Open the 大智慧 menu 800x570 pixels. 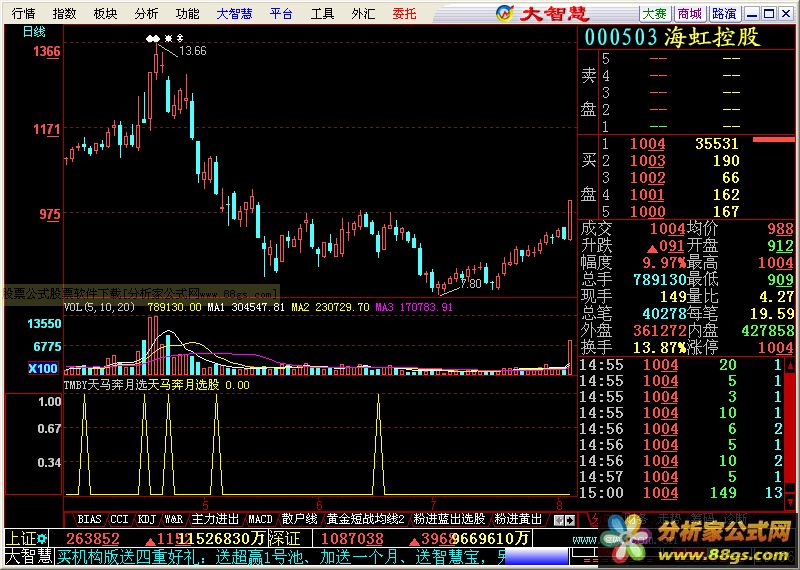click(x=234, y=14)
